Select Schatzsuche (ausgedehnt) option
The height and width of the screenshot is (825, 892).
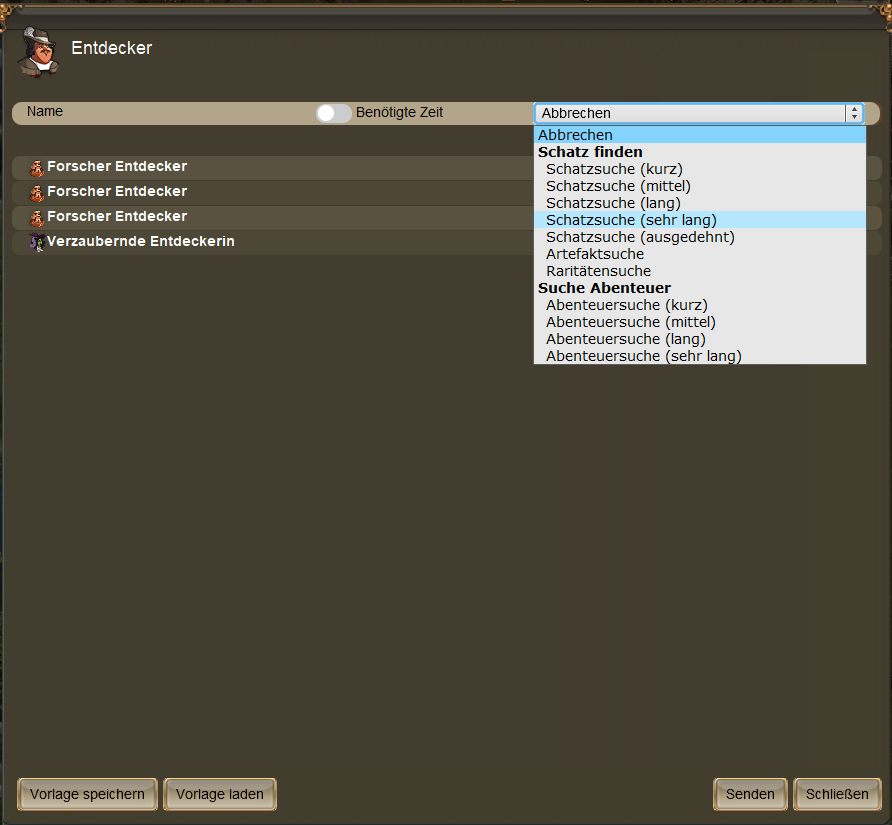(x=640, y=237)
